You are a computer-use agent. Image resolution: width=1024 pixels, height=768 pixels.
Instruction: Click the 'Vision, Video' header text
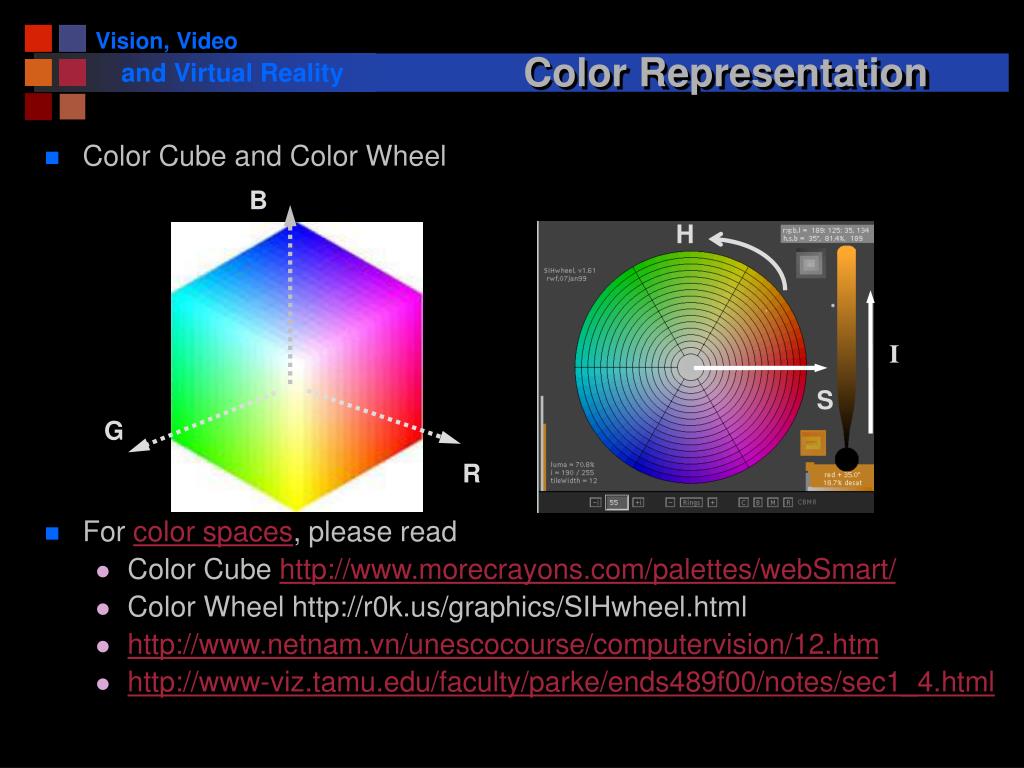(x=167, y=40)
